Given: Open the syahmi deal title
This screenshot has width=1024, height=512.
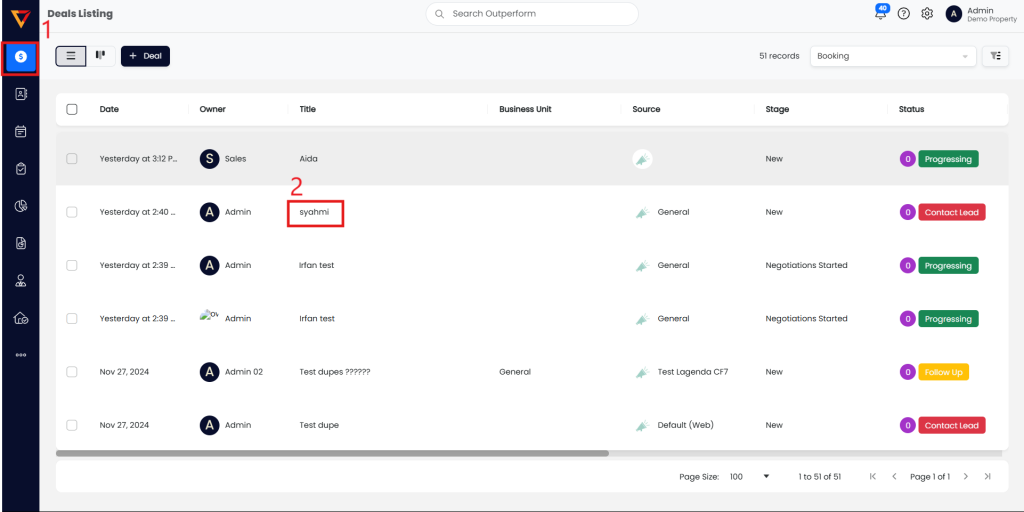Looking at the screenshot, I should click(x=315, y=212).
